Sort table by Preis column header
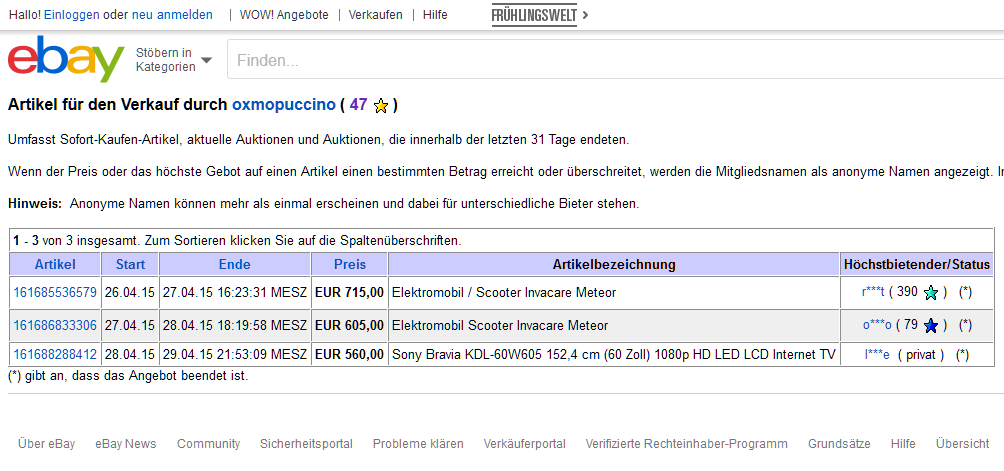1004x471 pixels. tap(350, 264)
